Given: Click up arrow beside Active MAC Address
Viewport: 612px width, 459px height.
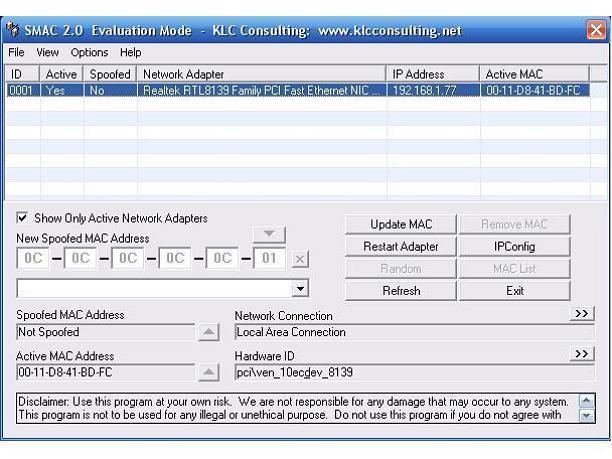Looking at the screenshot, I should point(208,372).
